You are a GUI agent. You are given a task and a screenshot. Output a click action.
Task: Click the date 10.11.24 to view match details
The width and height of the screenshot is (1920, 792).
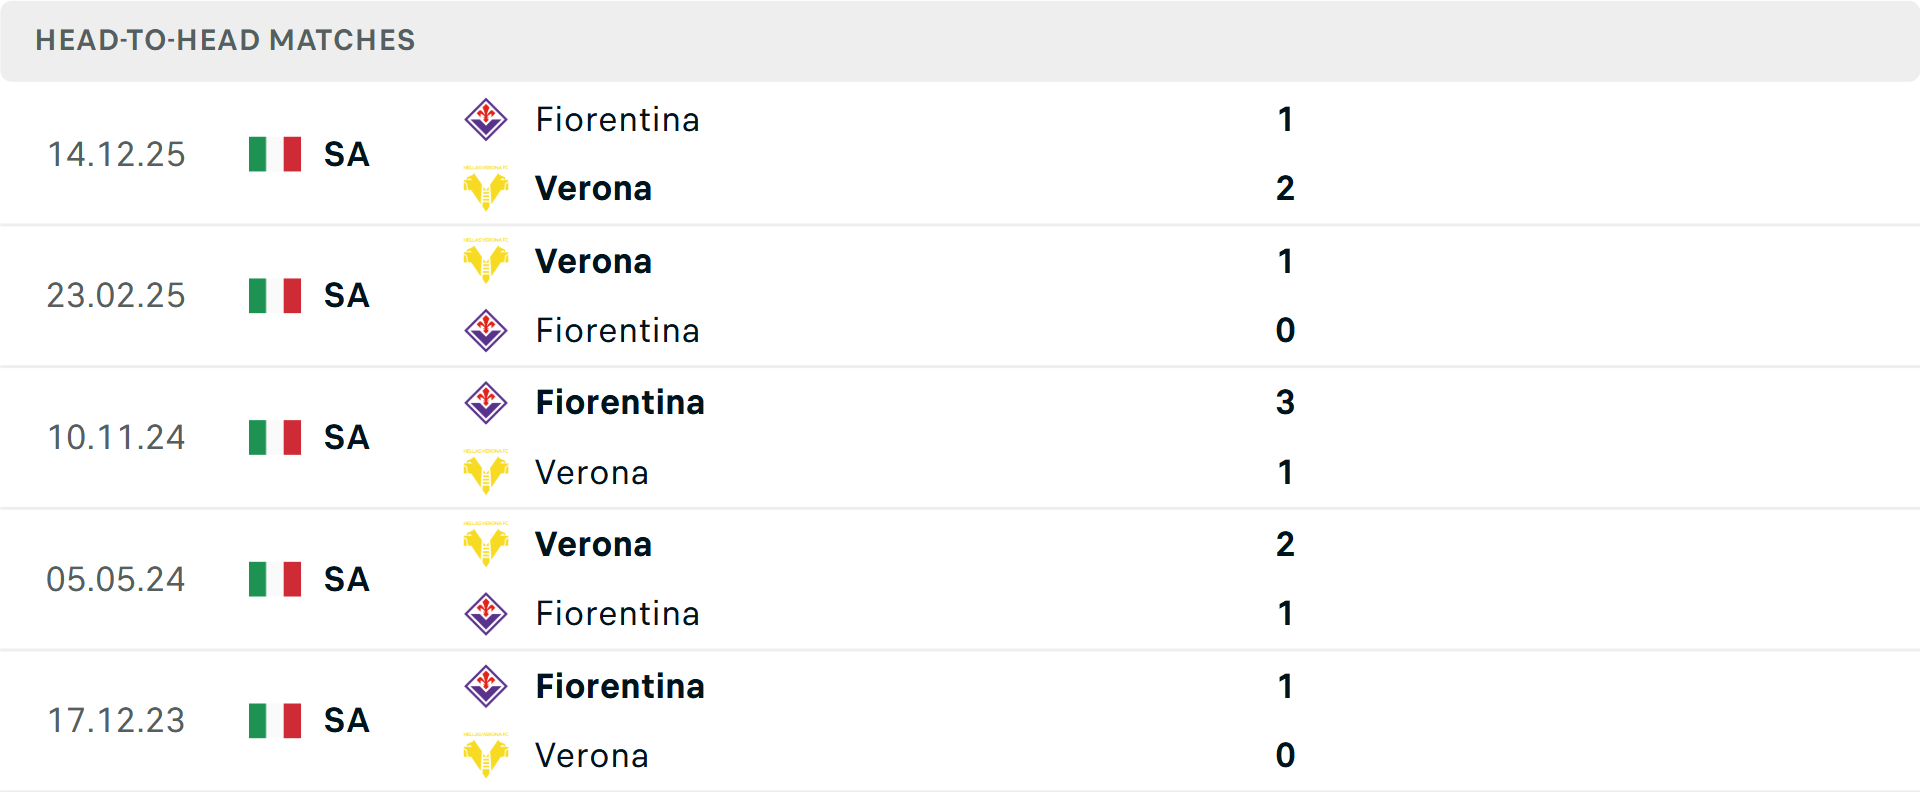116,437
